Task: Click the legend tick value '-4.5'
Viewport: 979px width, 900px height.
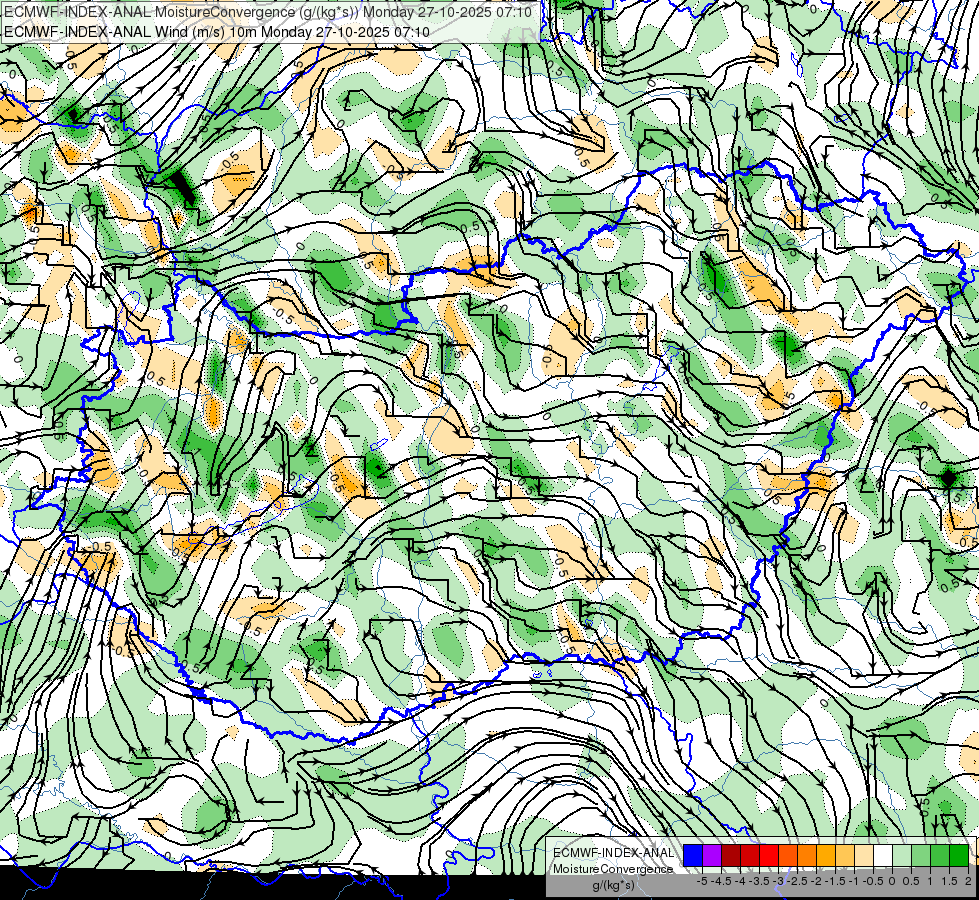Action: (721, 881)
